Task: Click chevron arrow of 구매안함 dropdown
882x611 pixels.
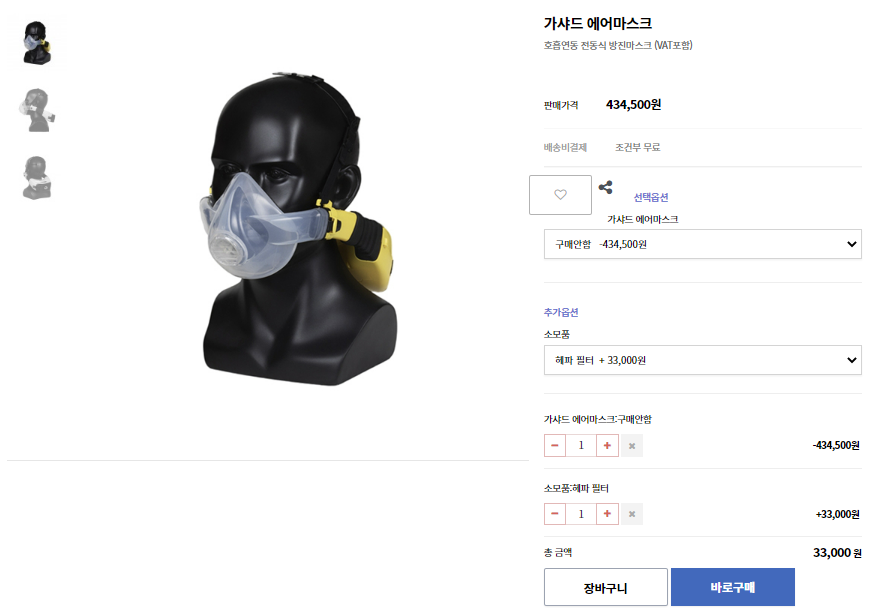Action: 852,244
